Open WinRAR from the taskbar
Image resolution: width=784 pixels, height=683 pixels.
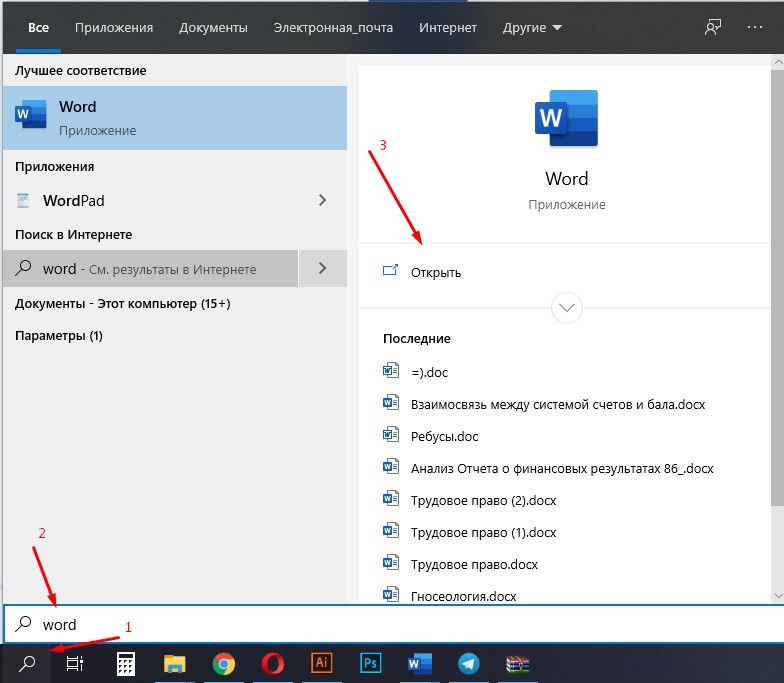point(517,663)
